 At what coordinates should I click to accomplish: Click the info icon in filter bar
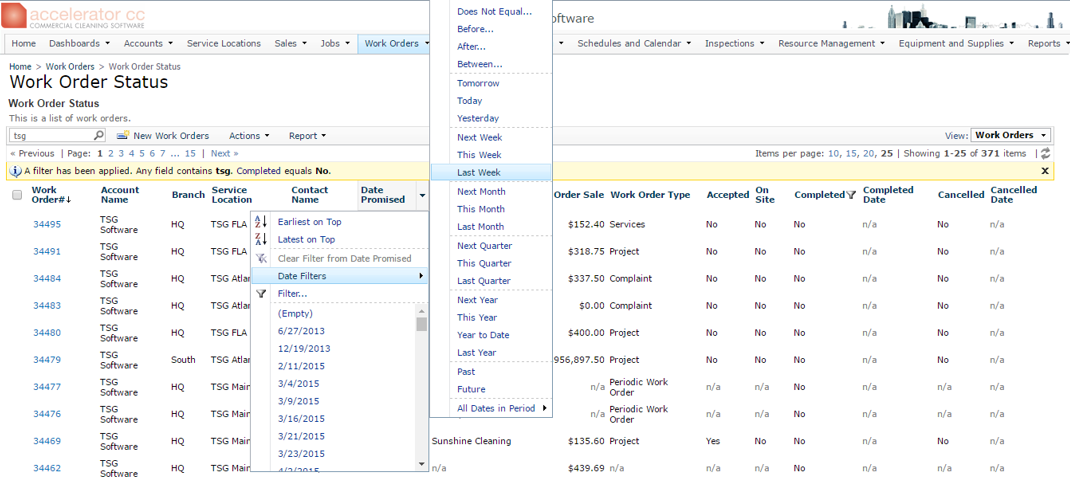(16, 171)
